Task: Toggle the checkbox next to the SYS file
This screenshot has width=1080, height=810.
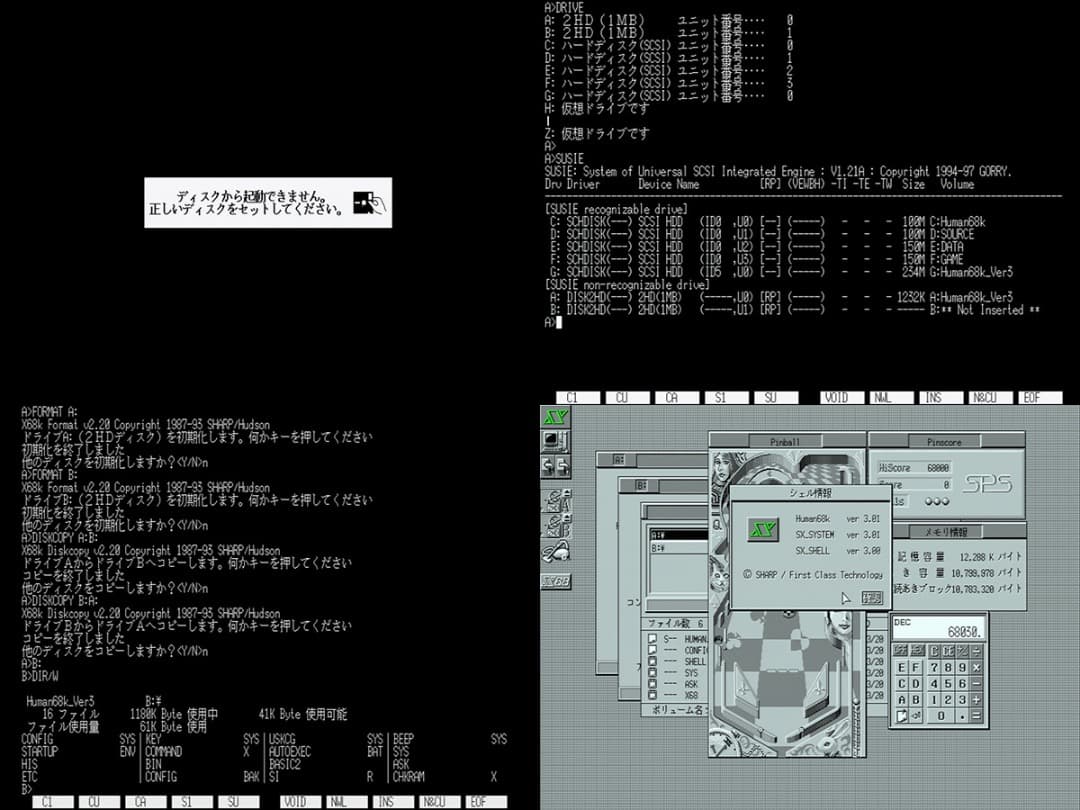Action: (652, 671)
